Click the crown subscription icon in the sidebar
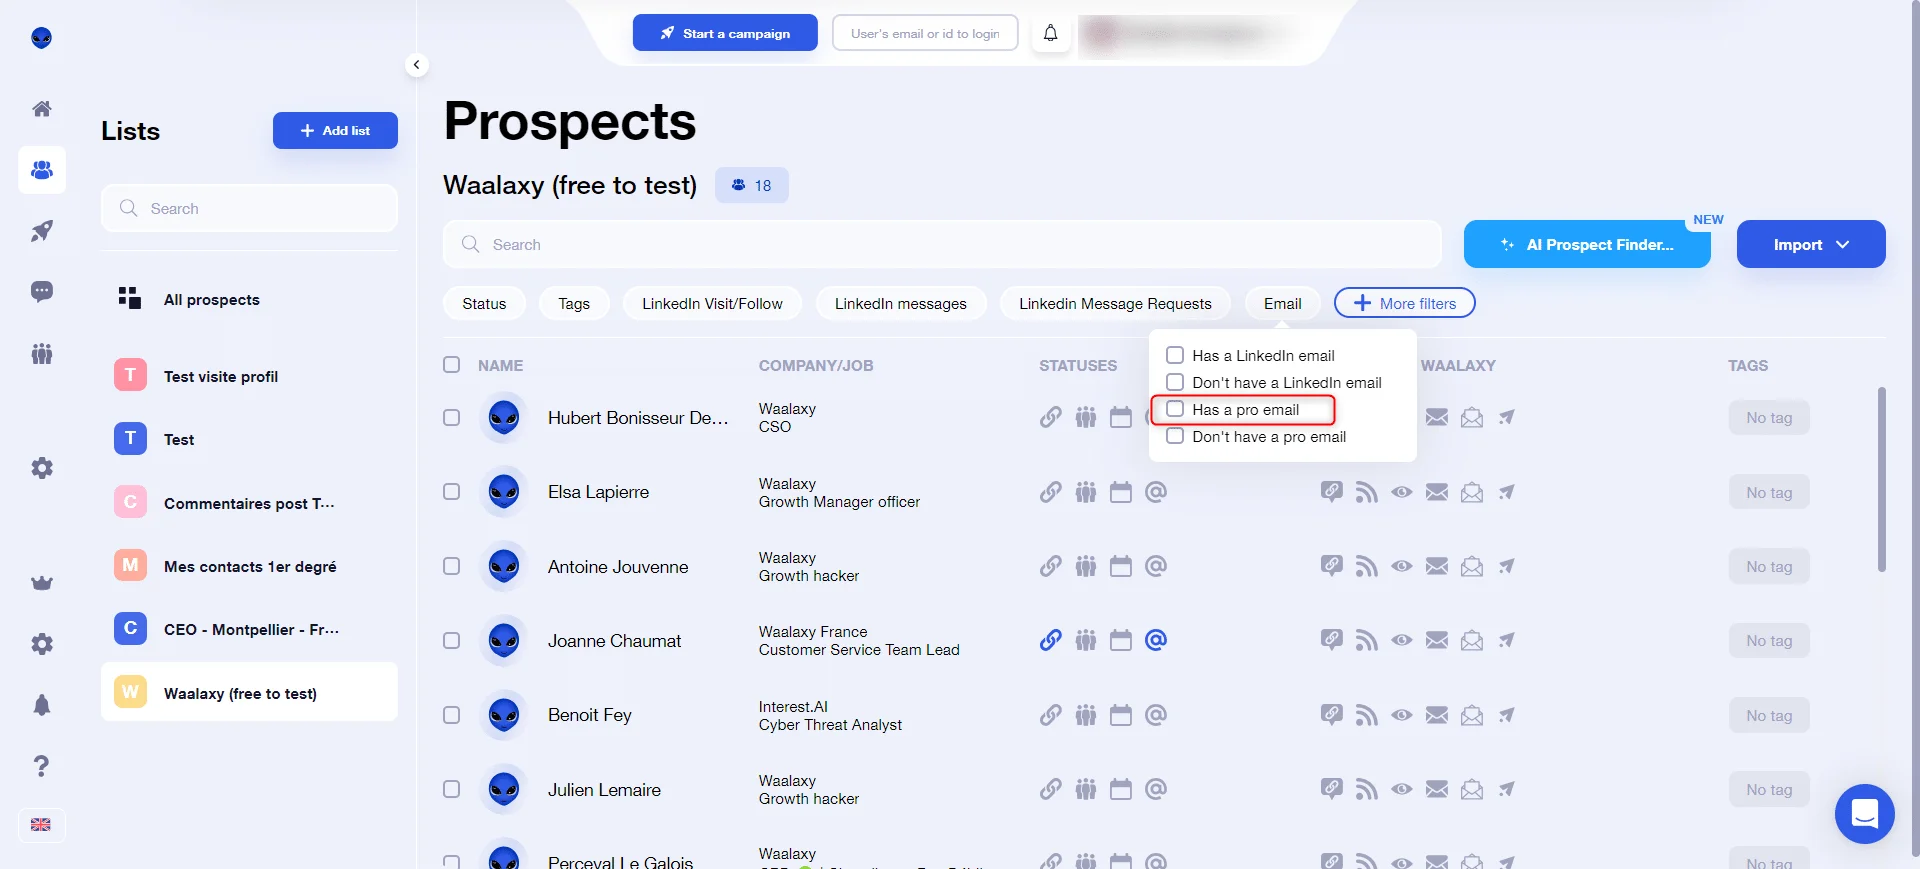 point(41,583)
